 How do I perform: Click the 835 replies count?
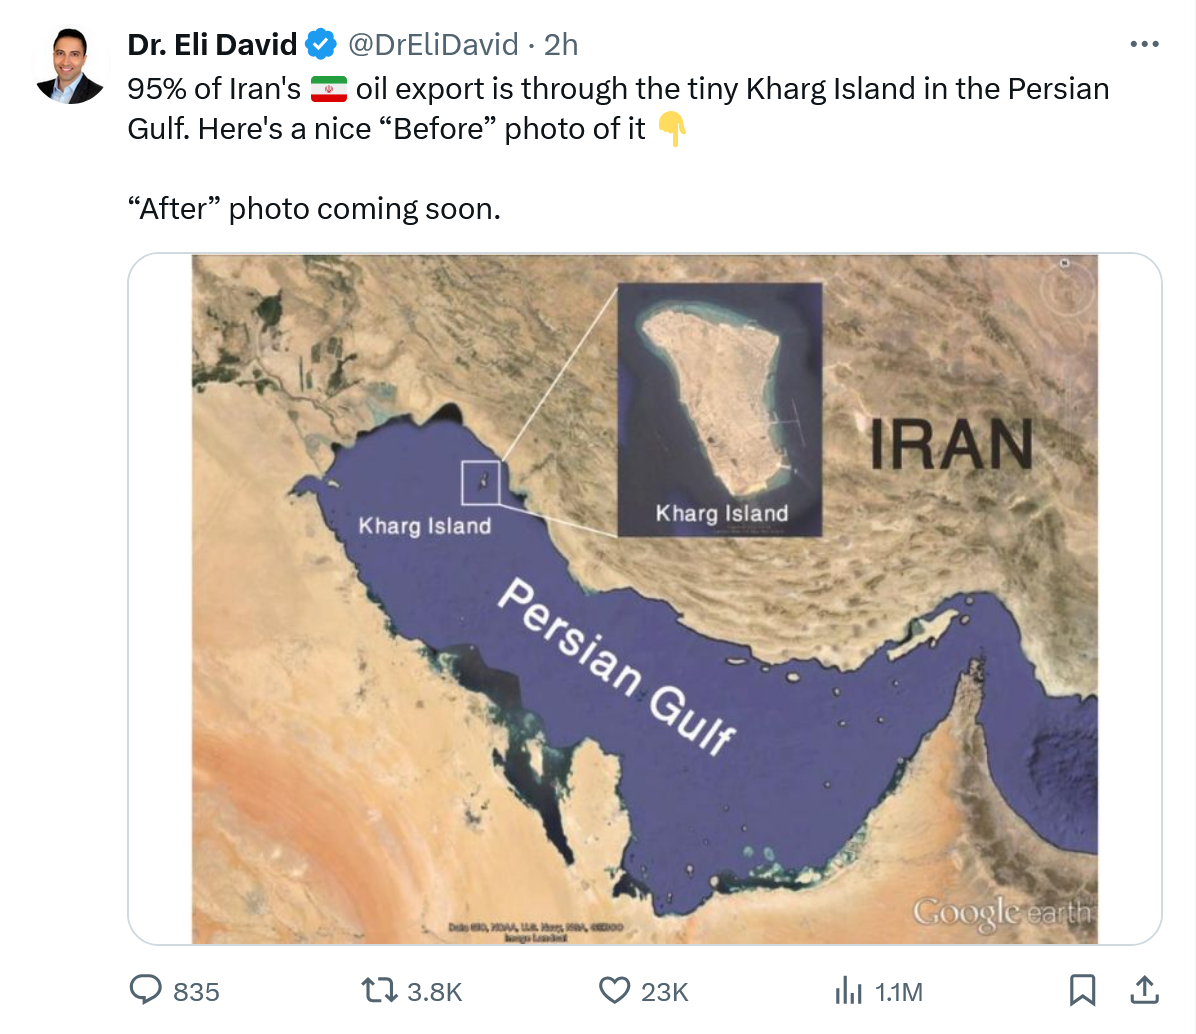point(196,991)
